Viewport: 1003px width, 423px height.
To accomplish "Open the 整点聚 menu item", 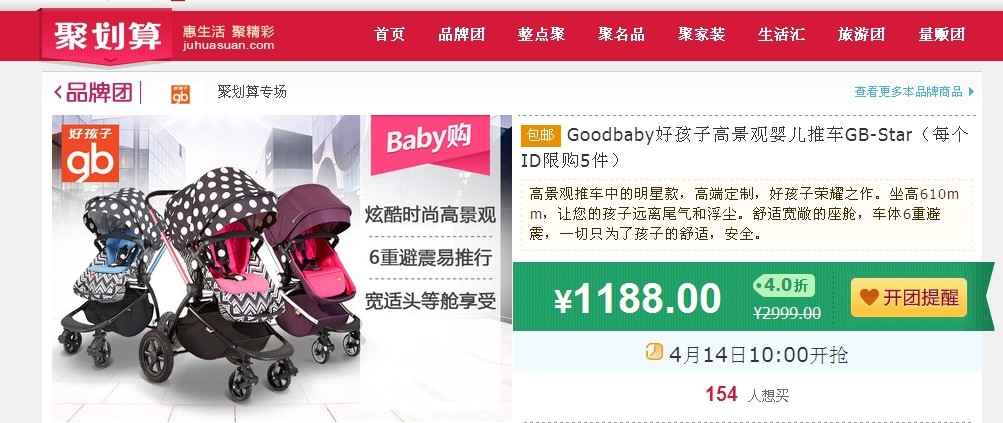I will 541,35.
